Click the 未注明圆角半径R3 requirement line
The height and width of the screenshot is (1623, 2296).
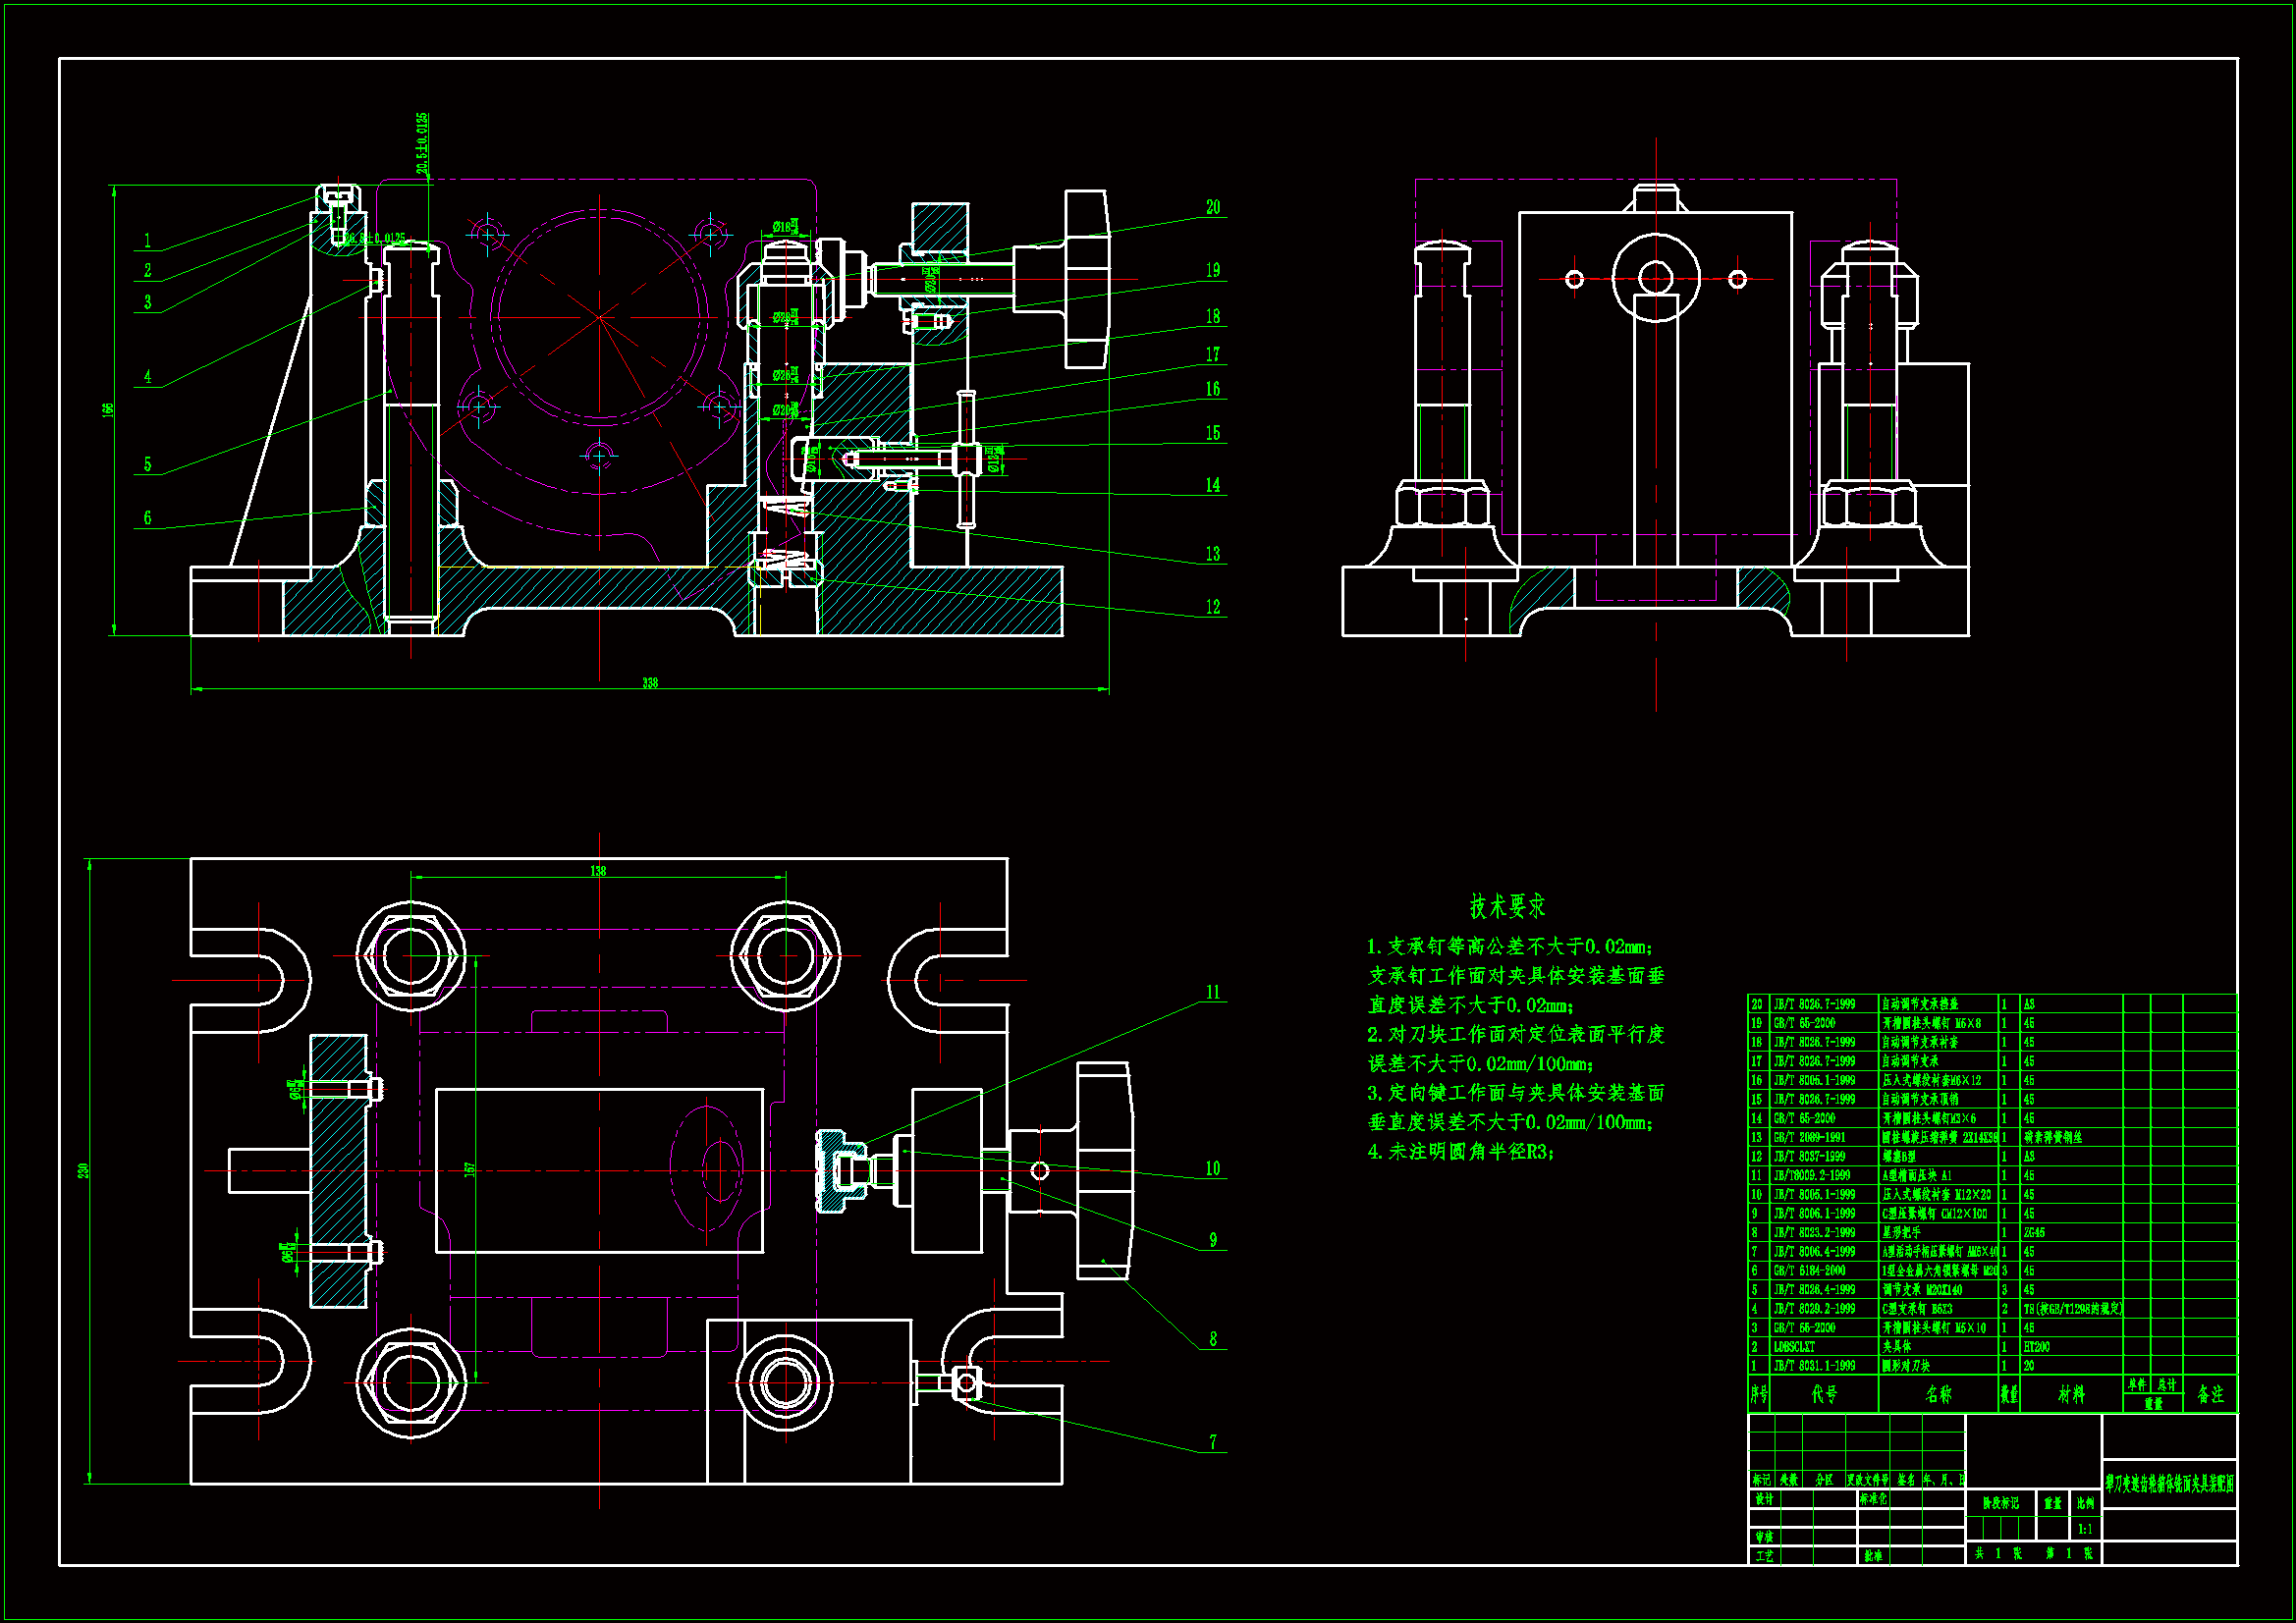1461,1152
